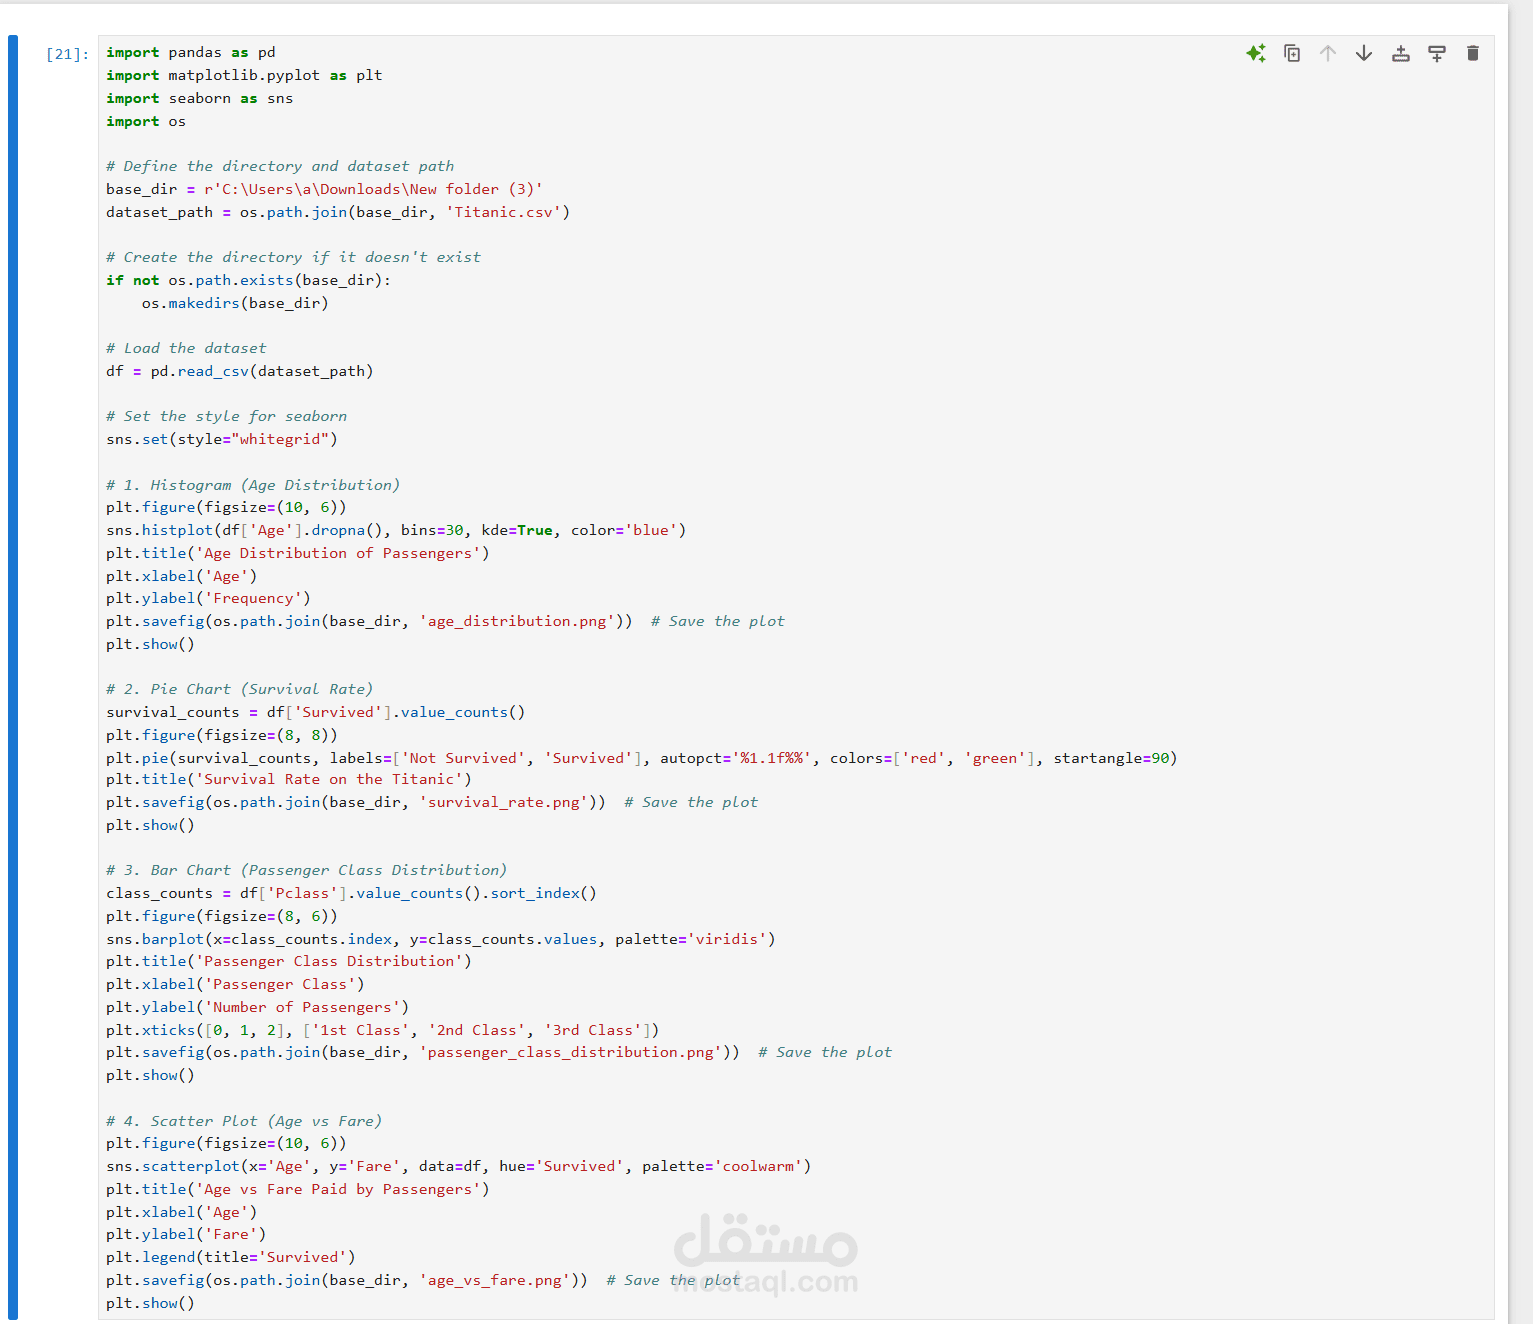This screenshot has height=1324, width=1533.
Task: Click the plt.xlabel('Passenger Class') line
Action: 235,984
